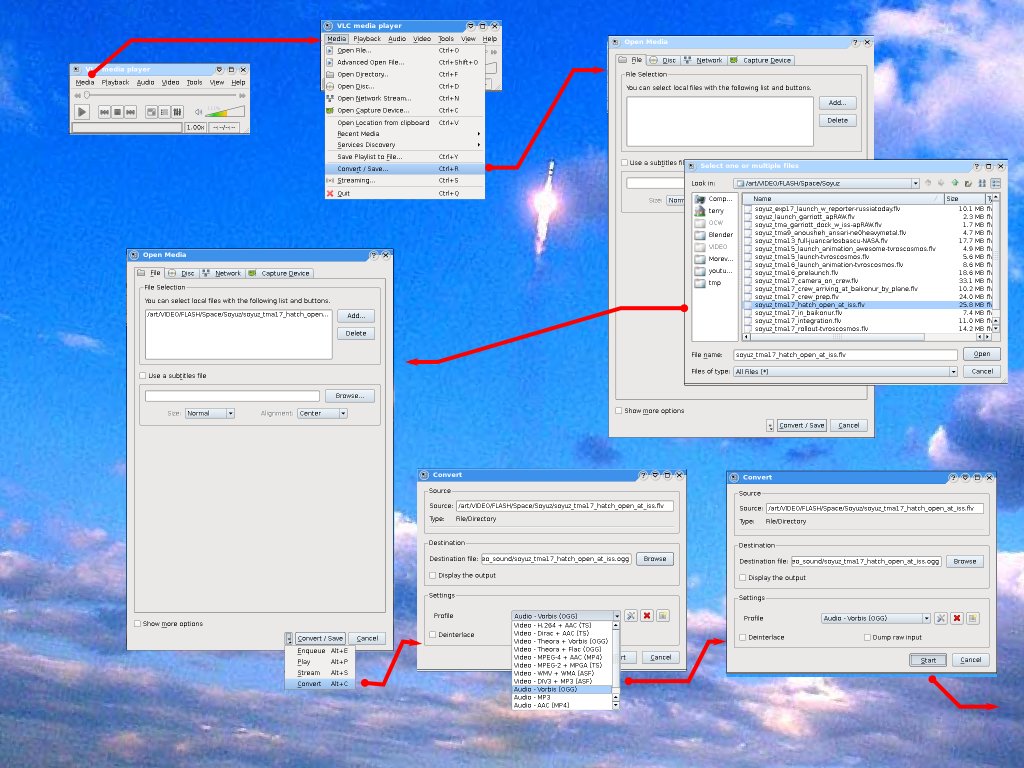1024x768 pixels.
Task: Open Computer in the file chooser sidebar
Action: tap(714, 199)
